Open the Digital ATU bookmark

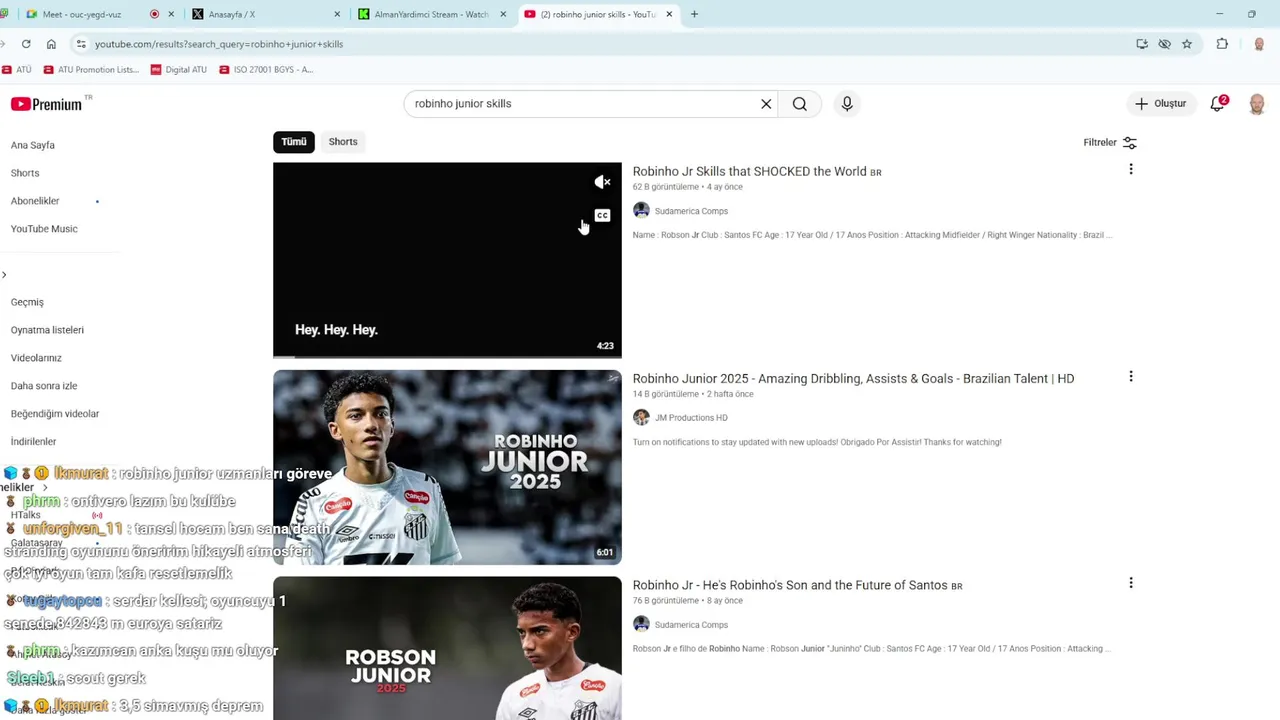[x=179, y=70]
